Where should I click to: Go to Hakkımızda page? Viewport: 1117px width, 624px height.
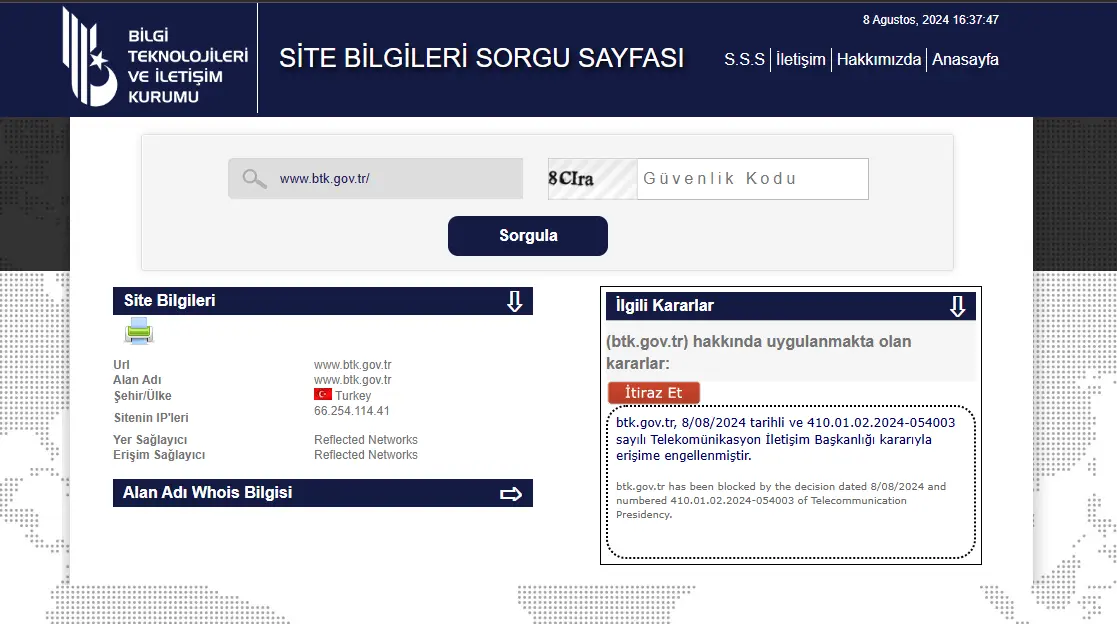tap(879, 59)
